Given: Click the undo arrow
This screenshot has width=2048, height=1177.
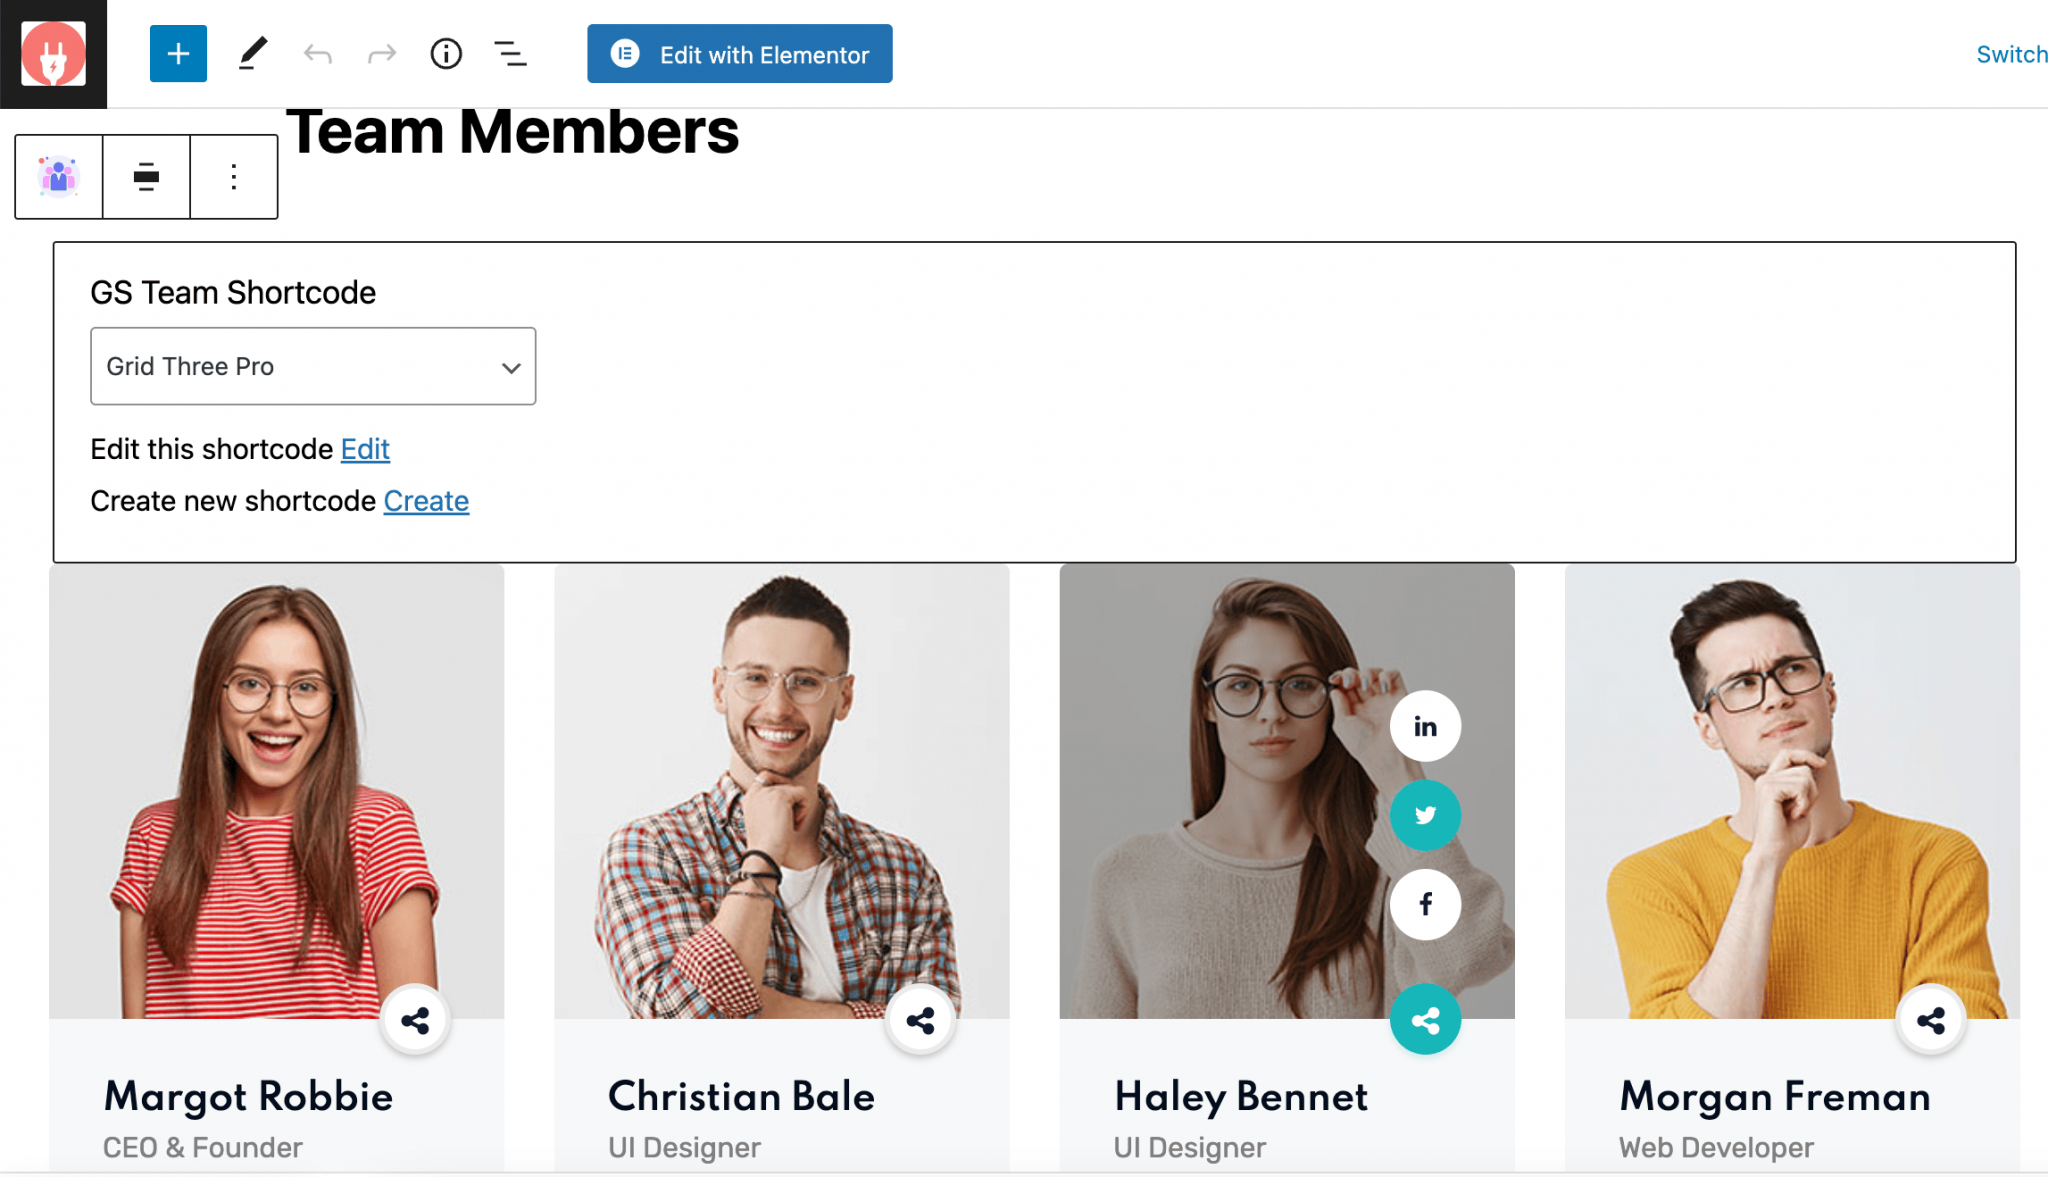Looking at the screenshot, I should coord(318,54).
